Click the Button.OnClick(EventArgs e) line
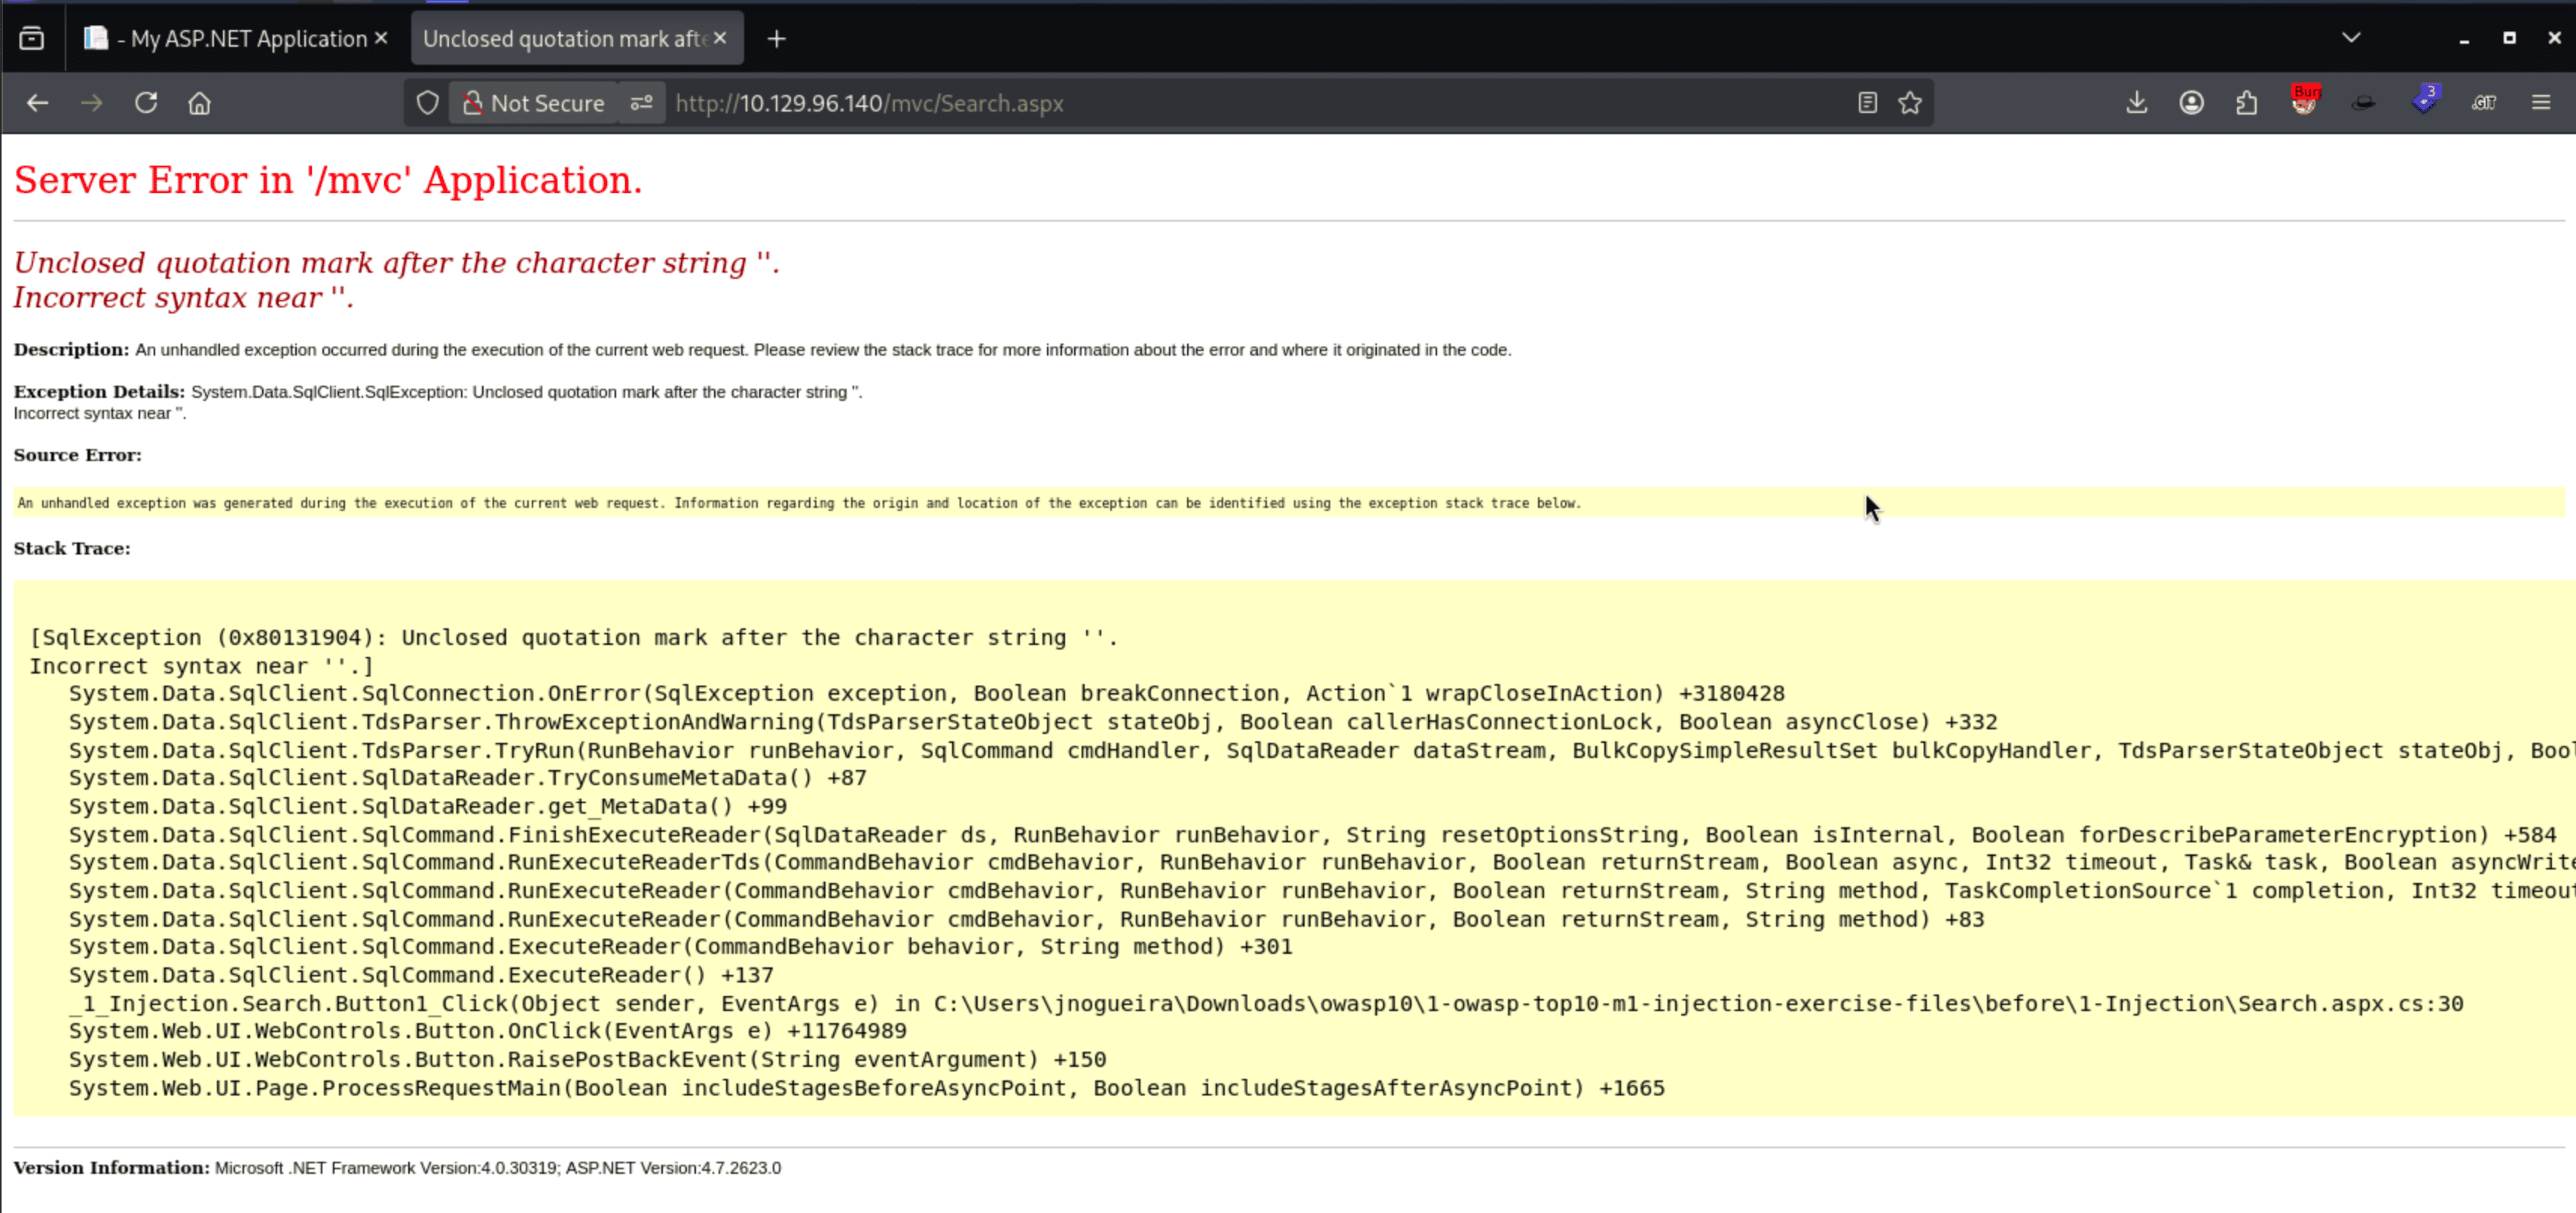This screenshot has height=1213, width=2576. tap(488, 1031)
